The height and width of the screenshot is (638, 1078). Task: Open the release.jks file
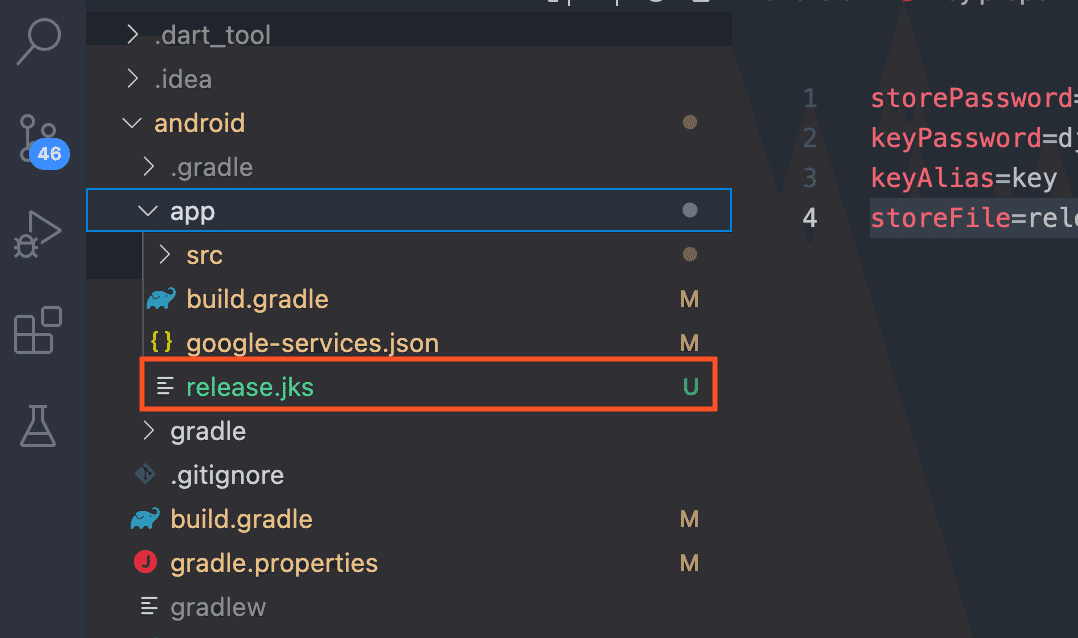click(250, 387)
